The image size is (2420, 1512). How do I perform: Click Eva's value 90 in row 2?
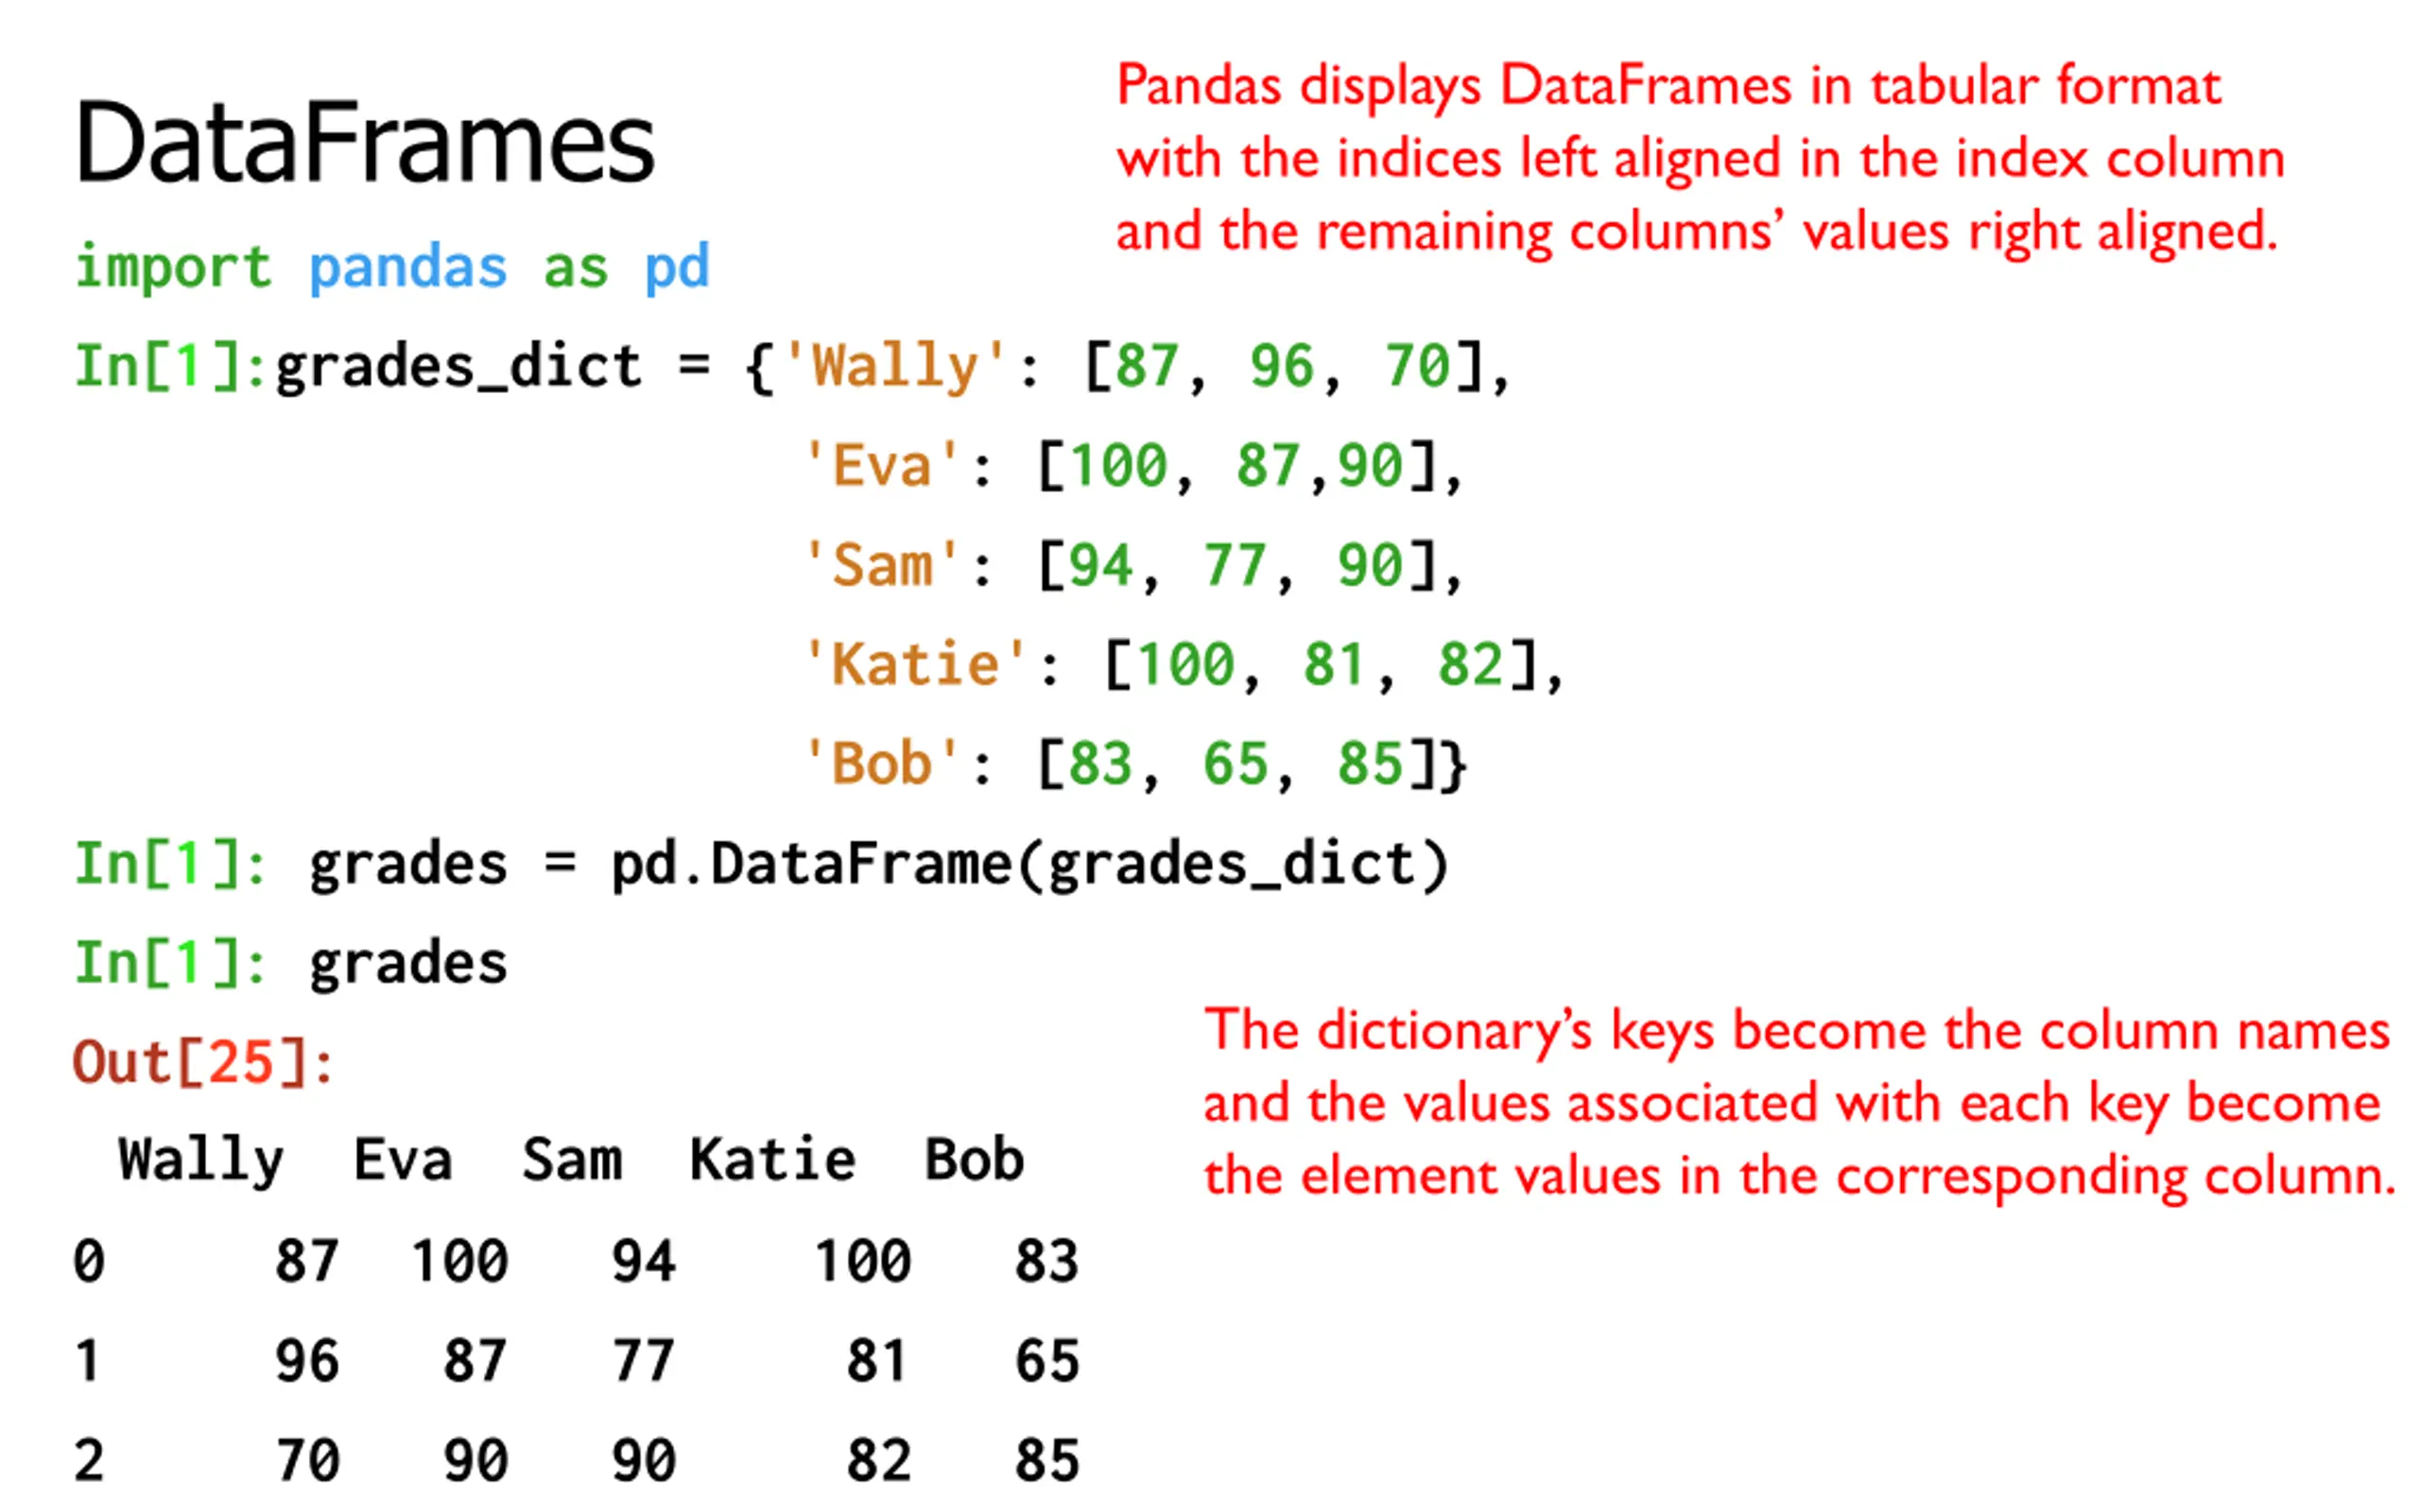point(476,1461)
